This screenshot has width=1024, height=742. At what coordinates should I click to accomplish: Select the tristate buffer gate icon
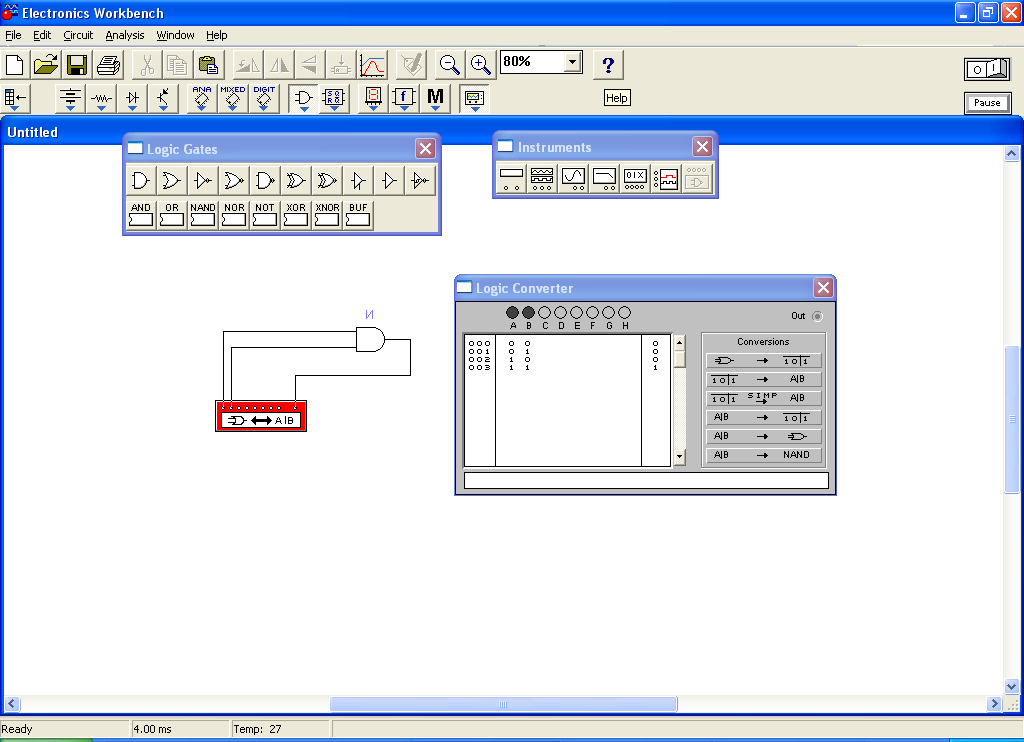[x=358, y=180]
